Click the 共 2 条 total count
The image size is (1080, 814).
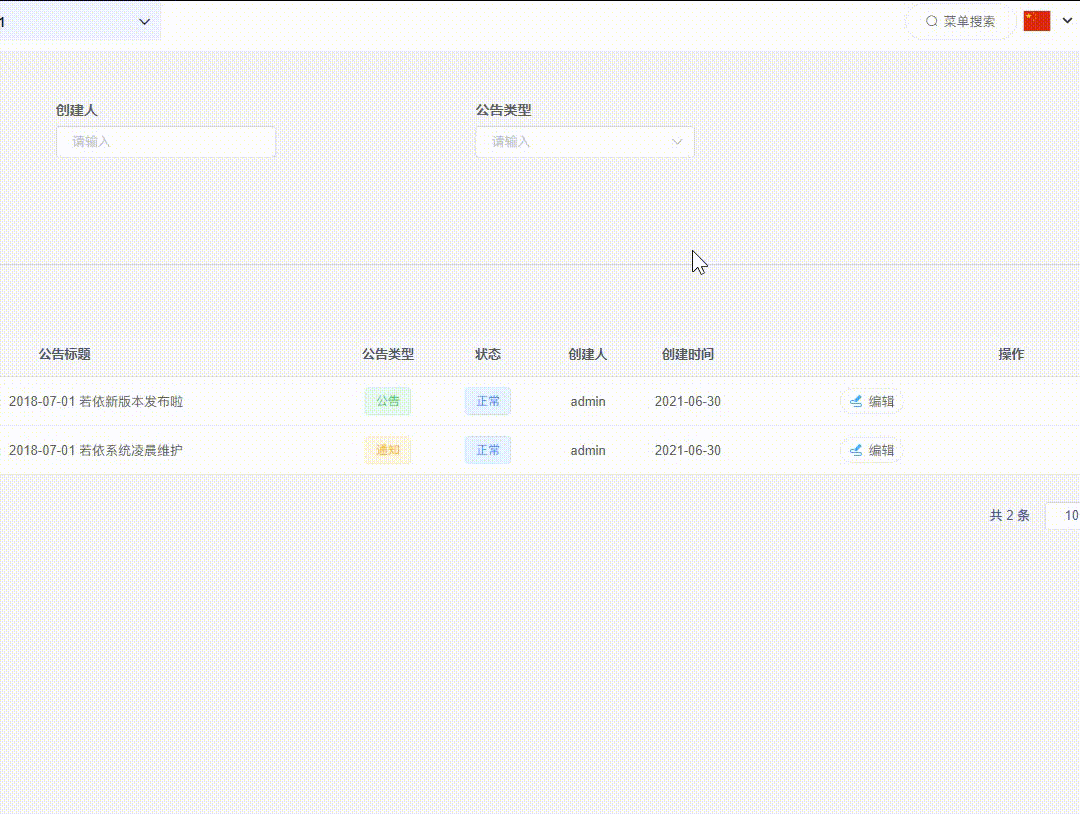coord(1009,515)
